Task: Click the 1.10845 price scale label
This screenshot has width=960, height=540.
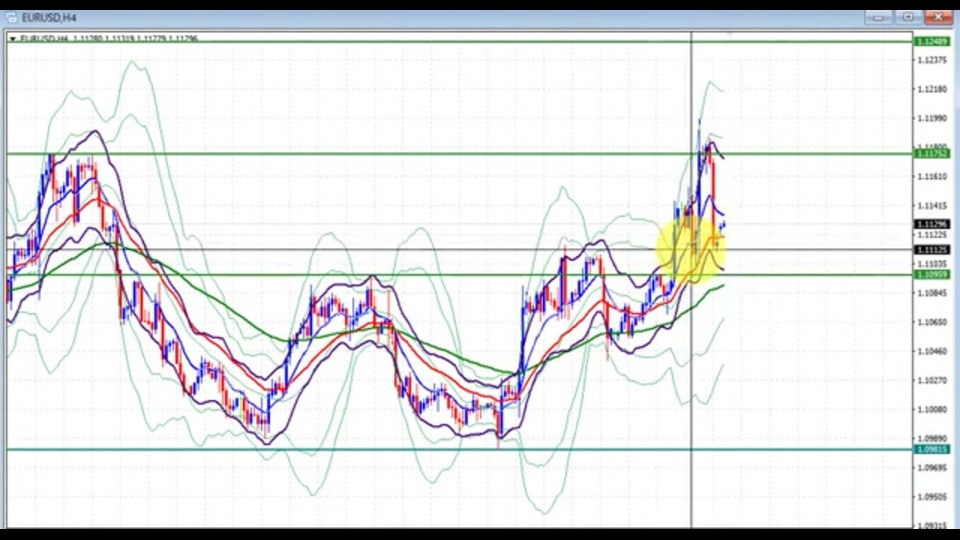Action: tap(932, 293)
